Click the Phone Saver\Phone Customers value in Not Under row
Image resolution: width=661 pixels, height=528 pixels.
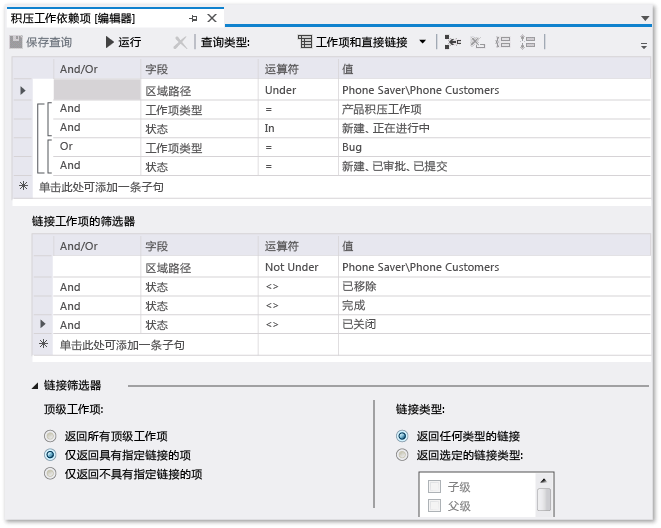[494, 267]
